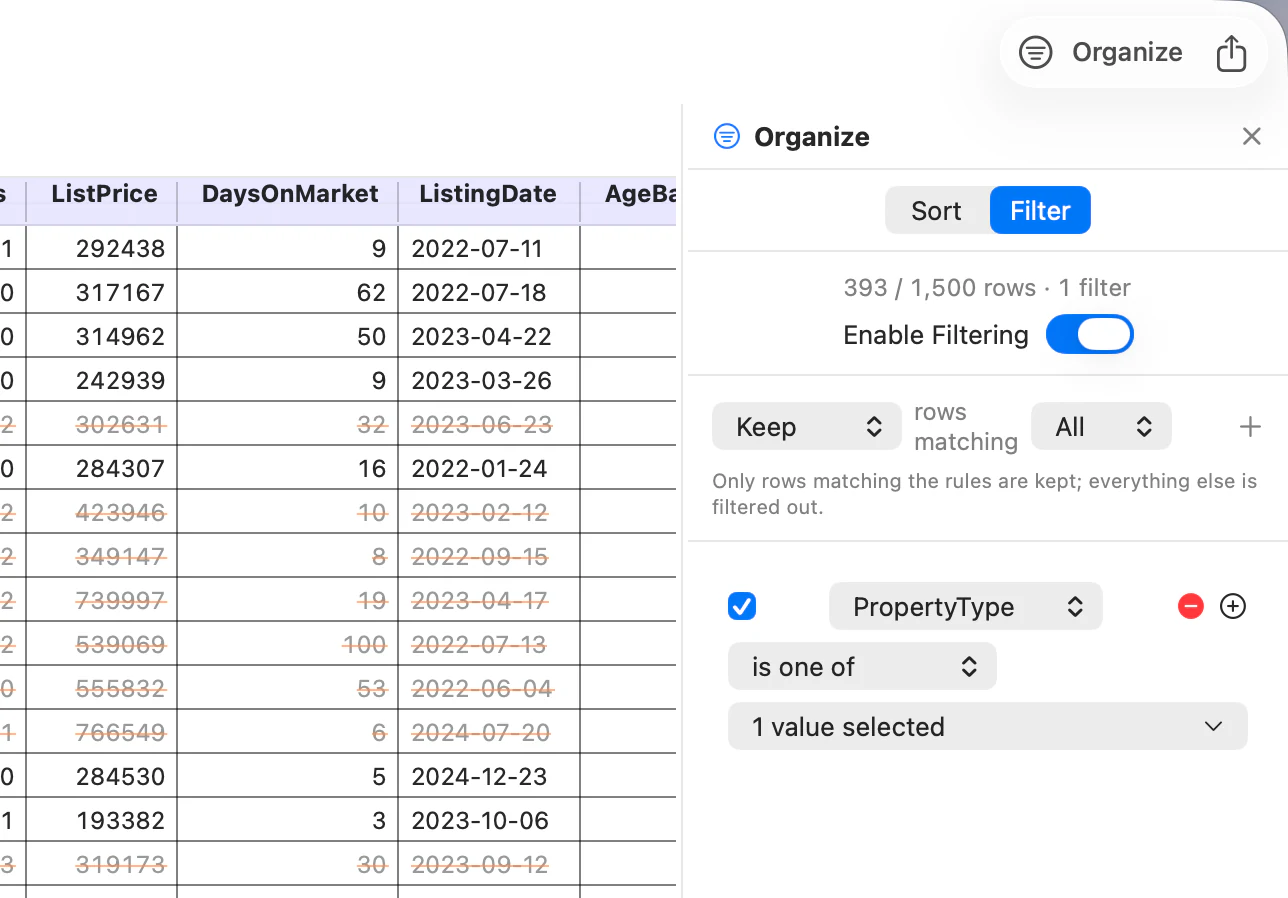Select the date cell 2023-03-26
Screen dimensions: 1288x898
pos(489,380)
